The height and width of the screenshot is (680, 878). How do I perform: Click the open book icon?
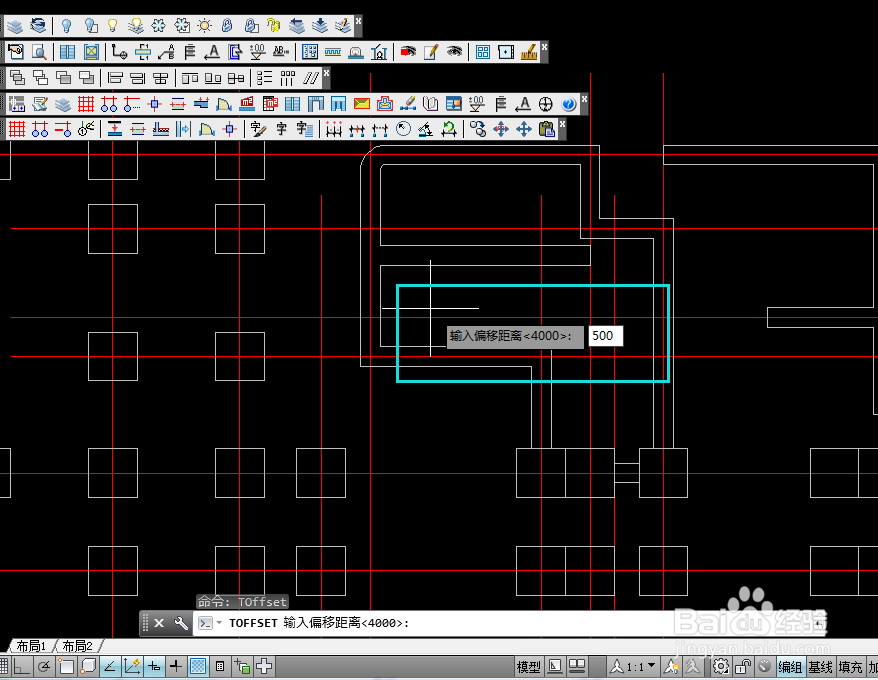click(x=431, y=104)
